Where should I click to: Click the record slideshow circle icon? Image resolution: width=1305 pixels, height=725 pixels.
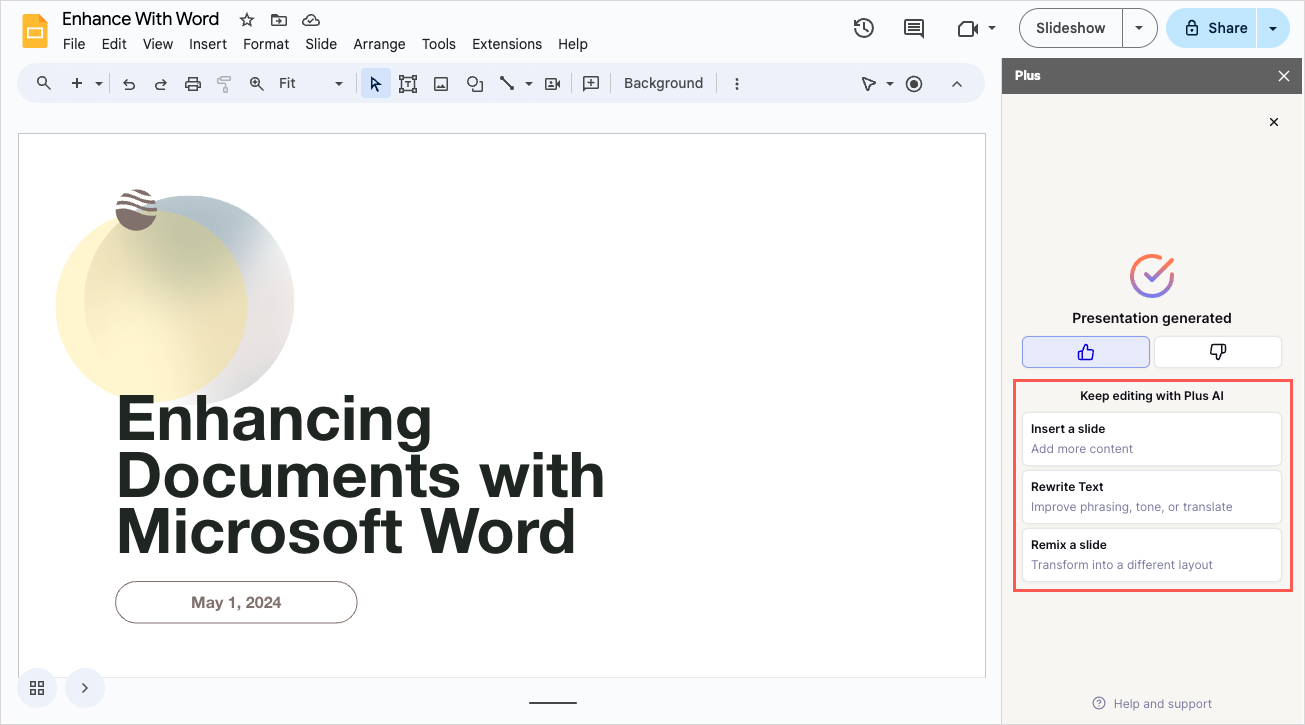point(914,84)
